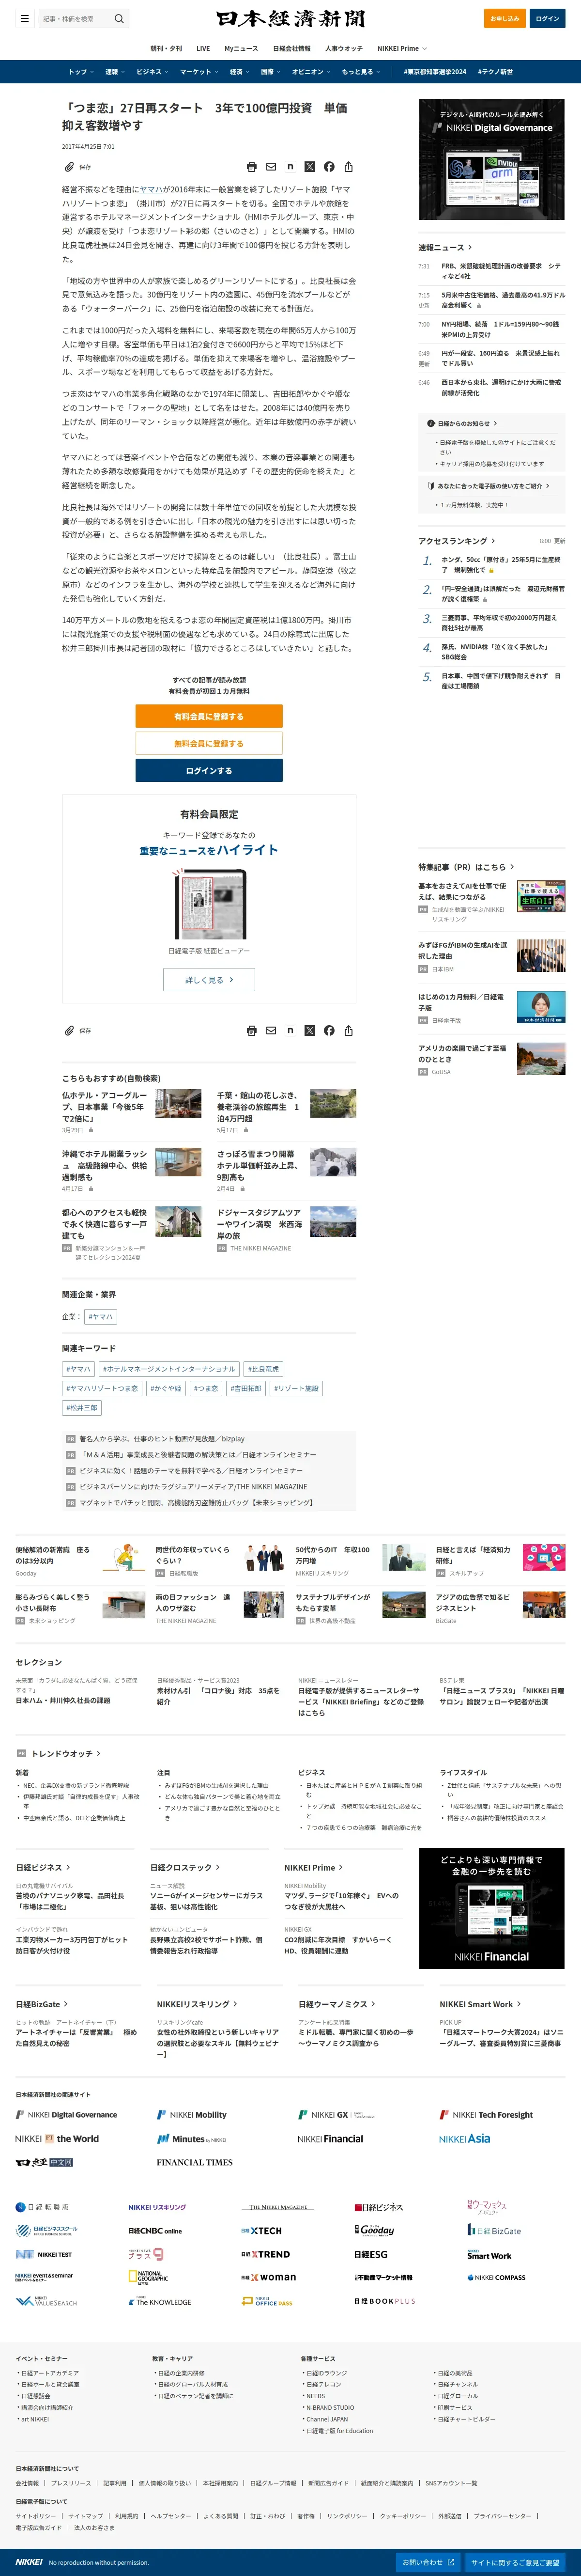Screen dimensions: 581x2576
Task: Expand the もっと見る navigation dropdown
Action: point(361,72)
